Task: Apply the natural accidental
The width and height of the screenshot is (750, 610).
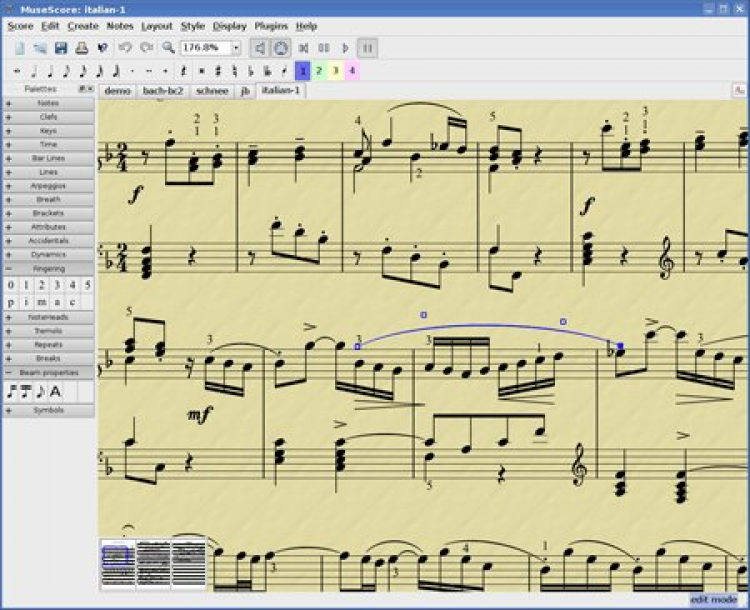Action: click(234, 71)
